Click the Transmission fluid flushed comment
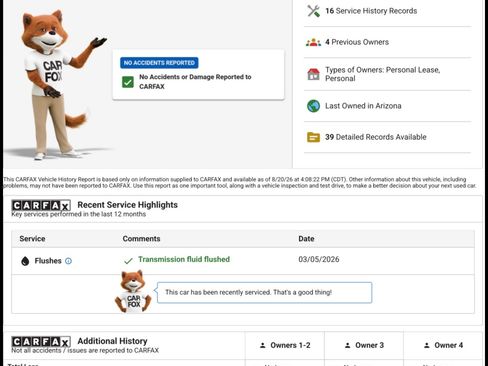Screen dimensions: 488x366 [x=184, y=259]
